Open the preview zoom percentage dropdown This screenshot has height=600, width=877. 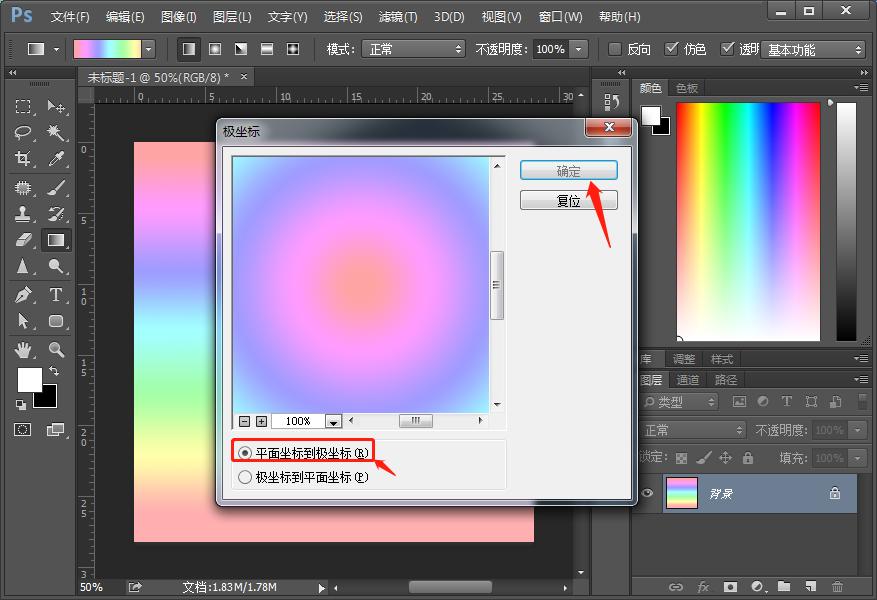(333, 422)
